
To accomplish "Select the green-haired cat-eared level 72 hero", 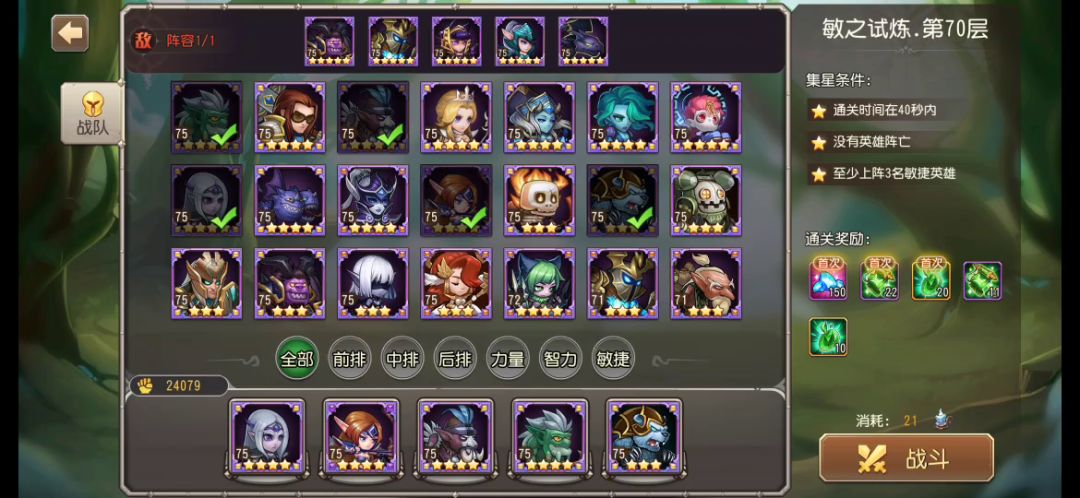I will (x=539, y=284).
